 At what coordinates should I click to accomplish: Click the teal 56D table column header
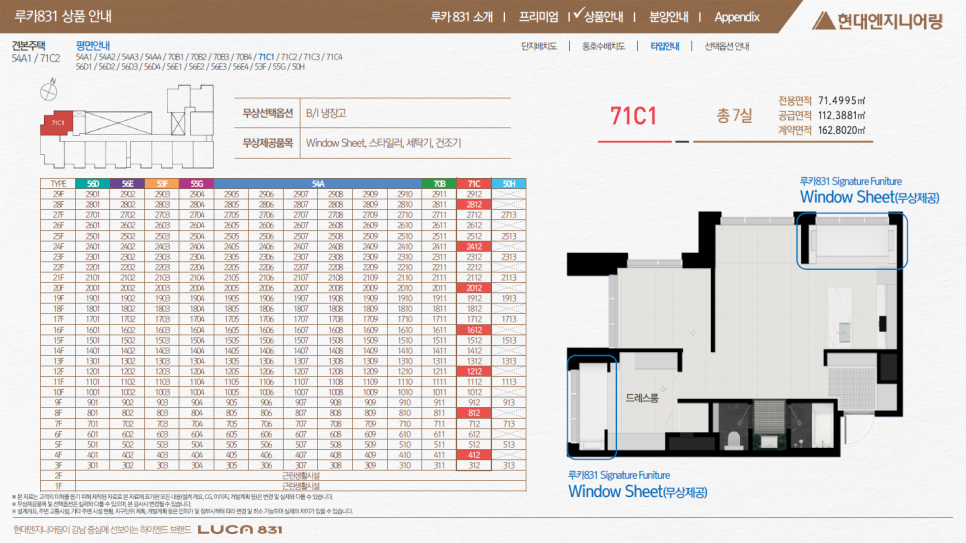pyautogui.click(x=92, y=184)
